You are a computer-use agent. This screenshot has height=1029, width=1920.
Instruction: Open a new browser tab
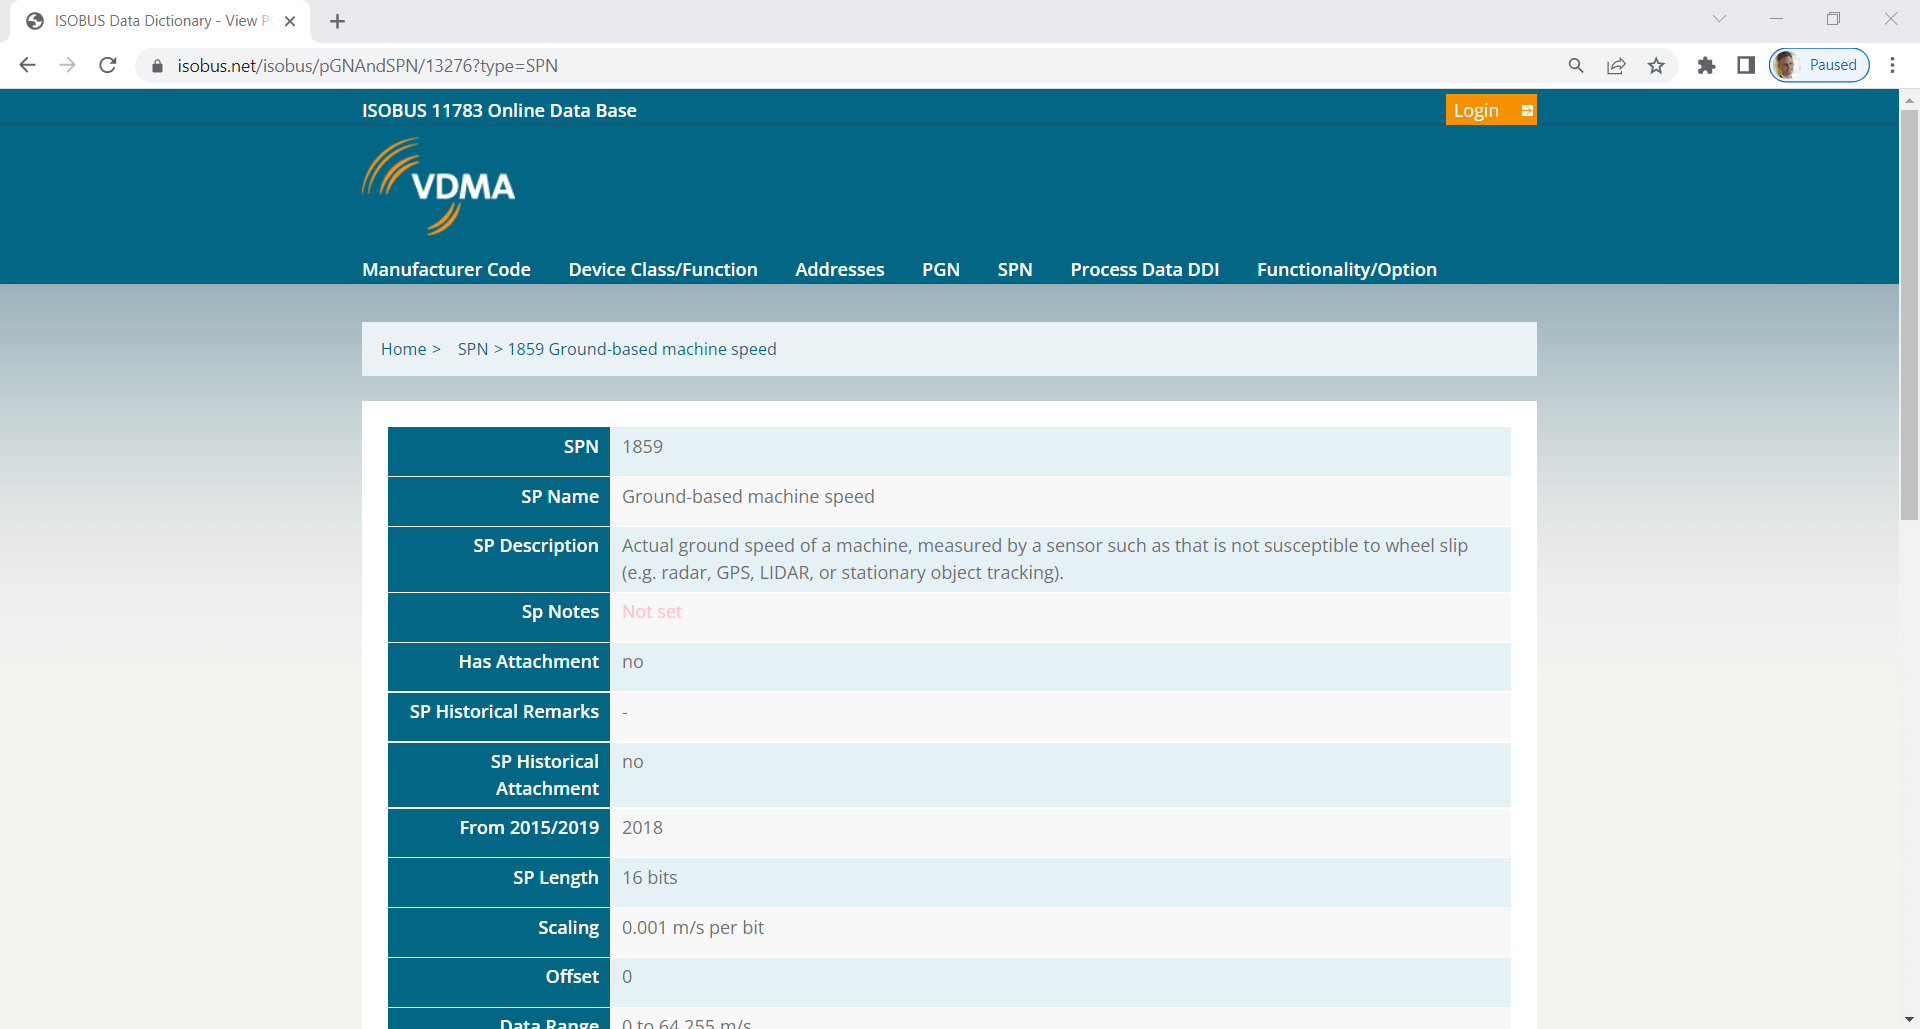pos(337,21)
